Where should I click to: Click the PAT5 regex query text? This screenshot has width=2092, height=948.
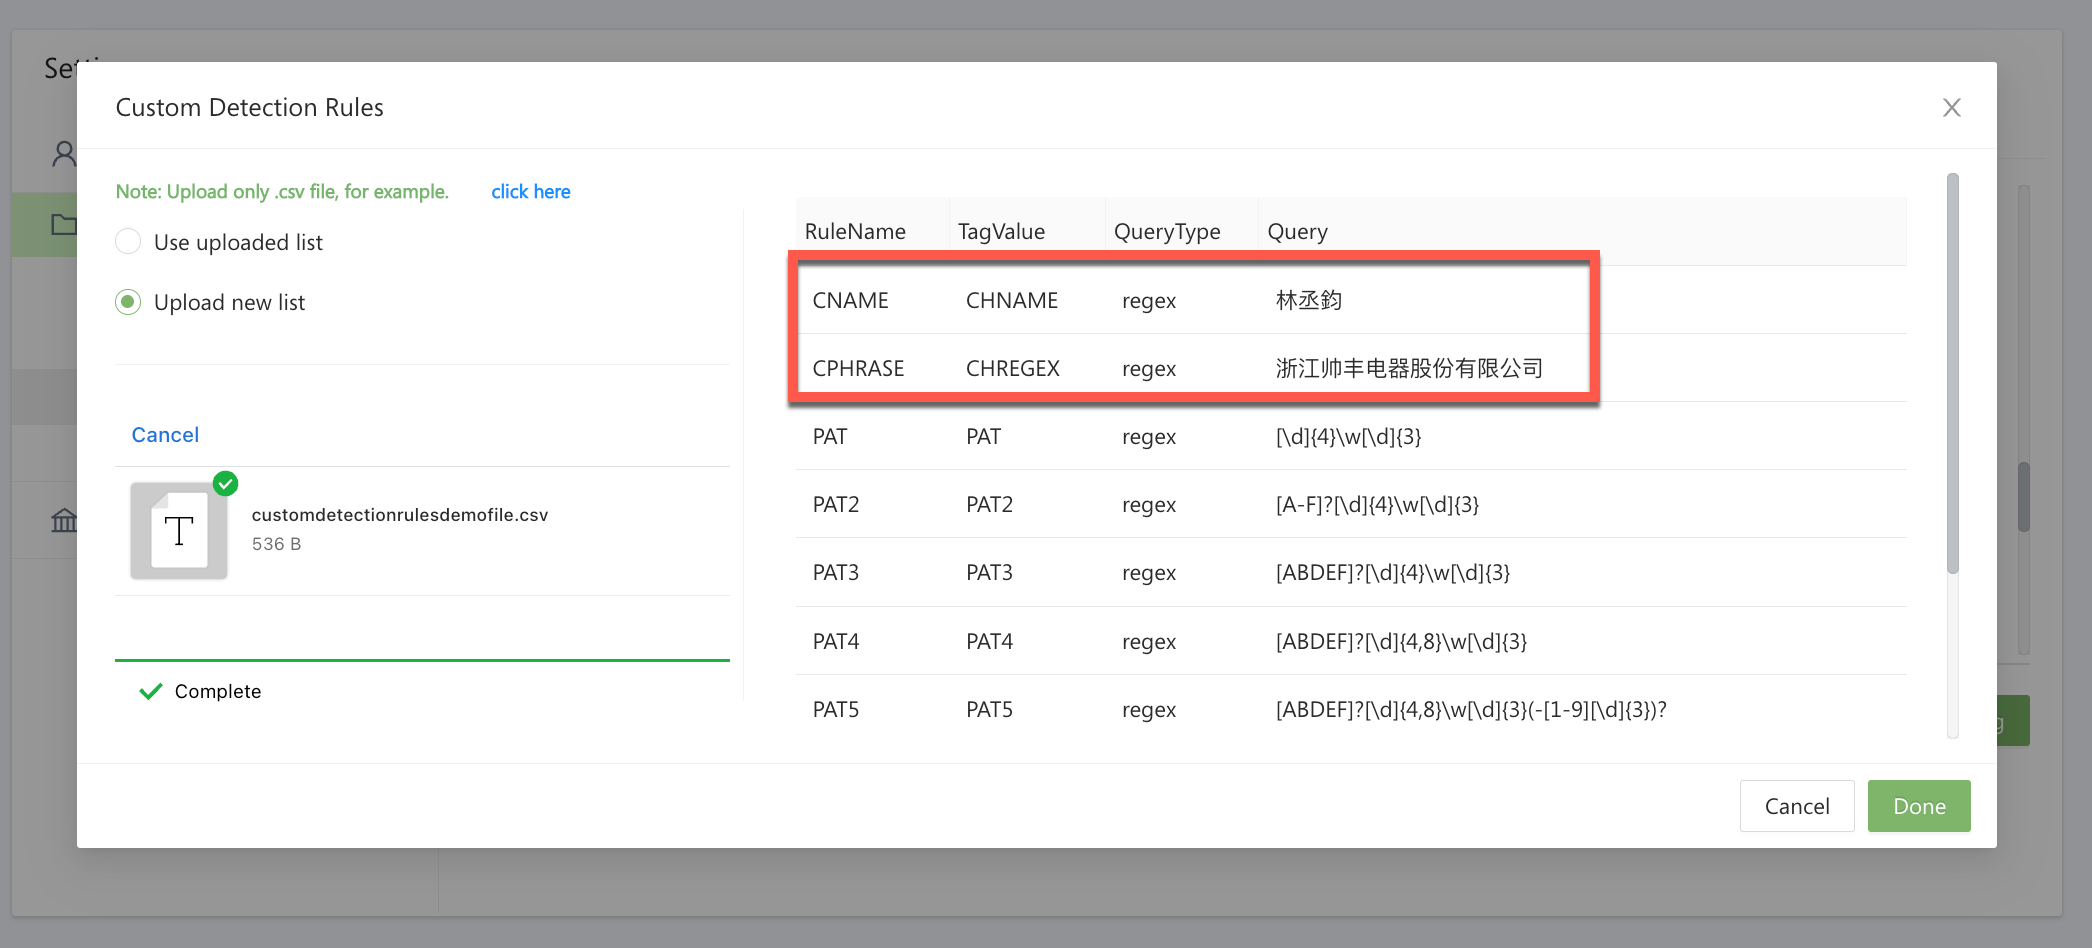coord(1470,710)
